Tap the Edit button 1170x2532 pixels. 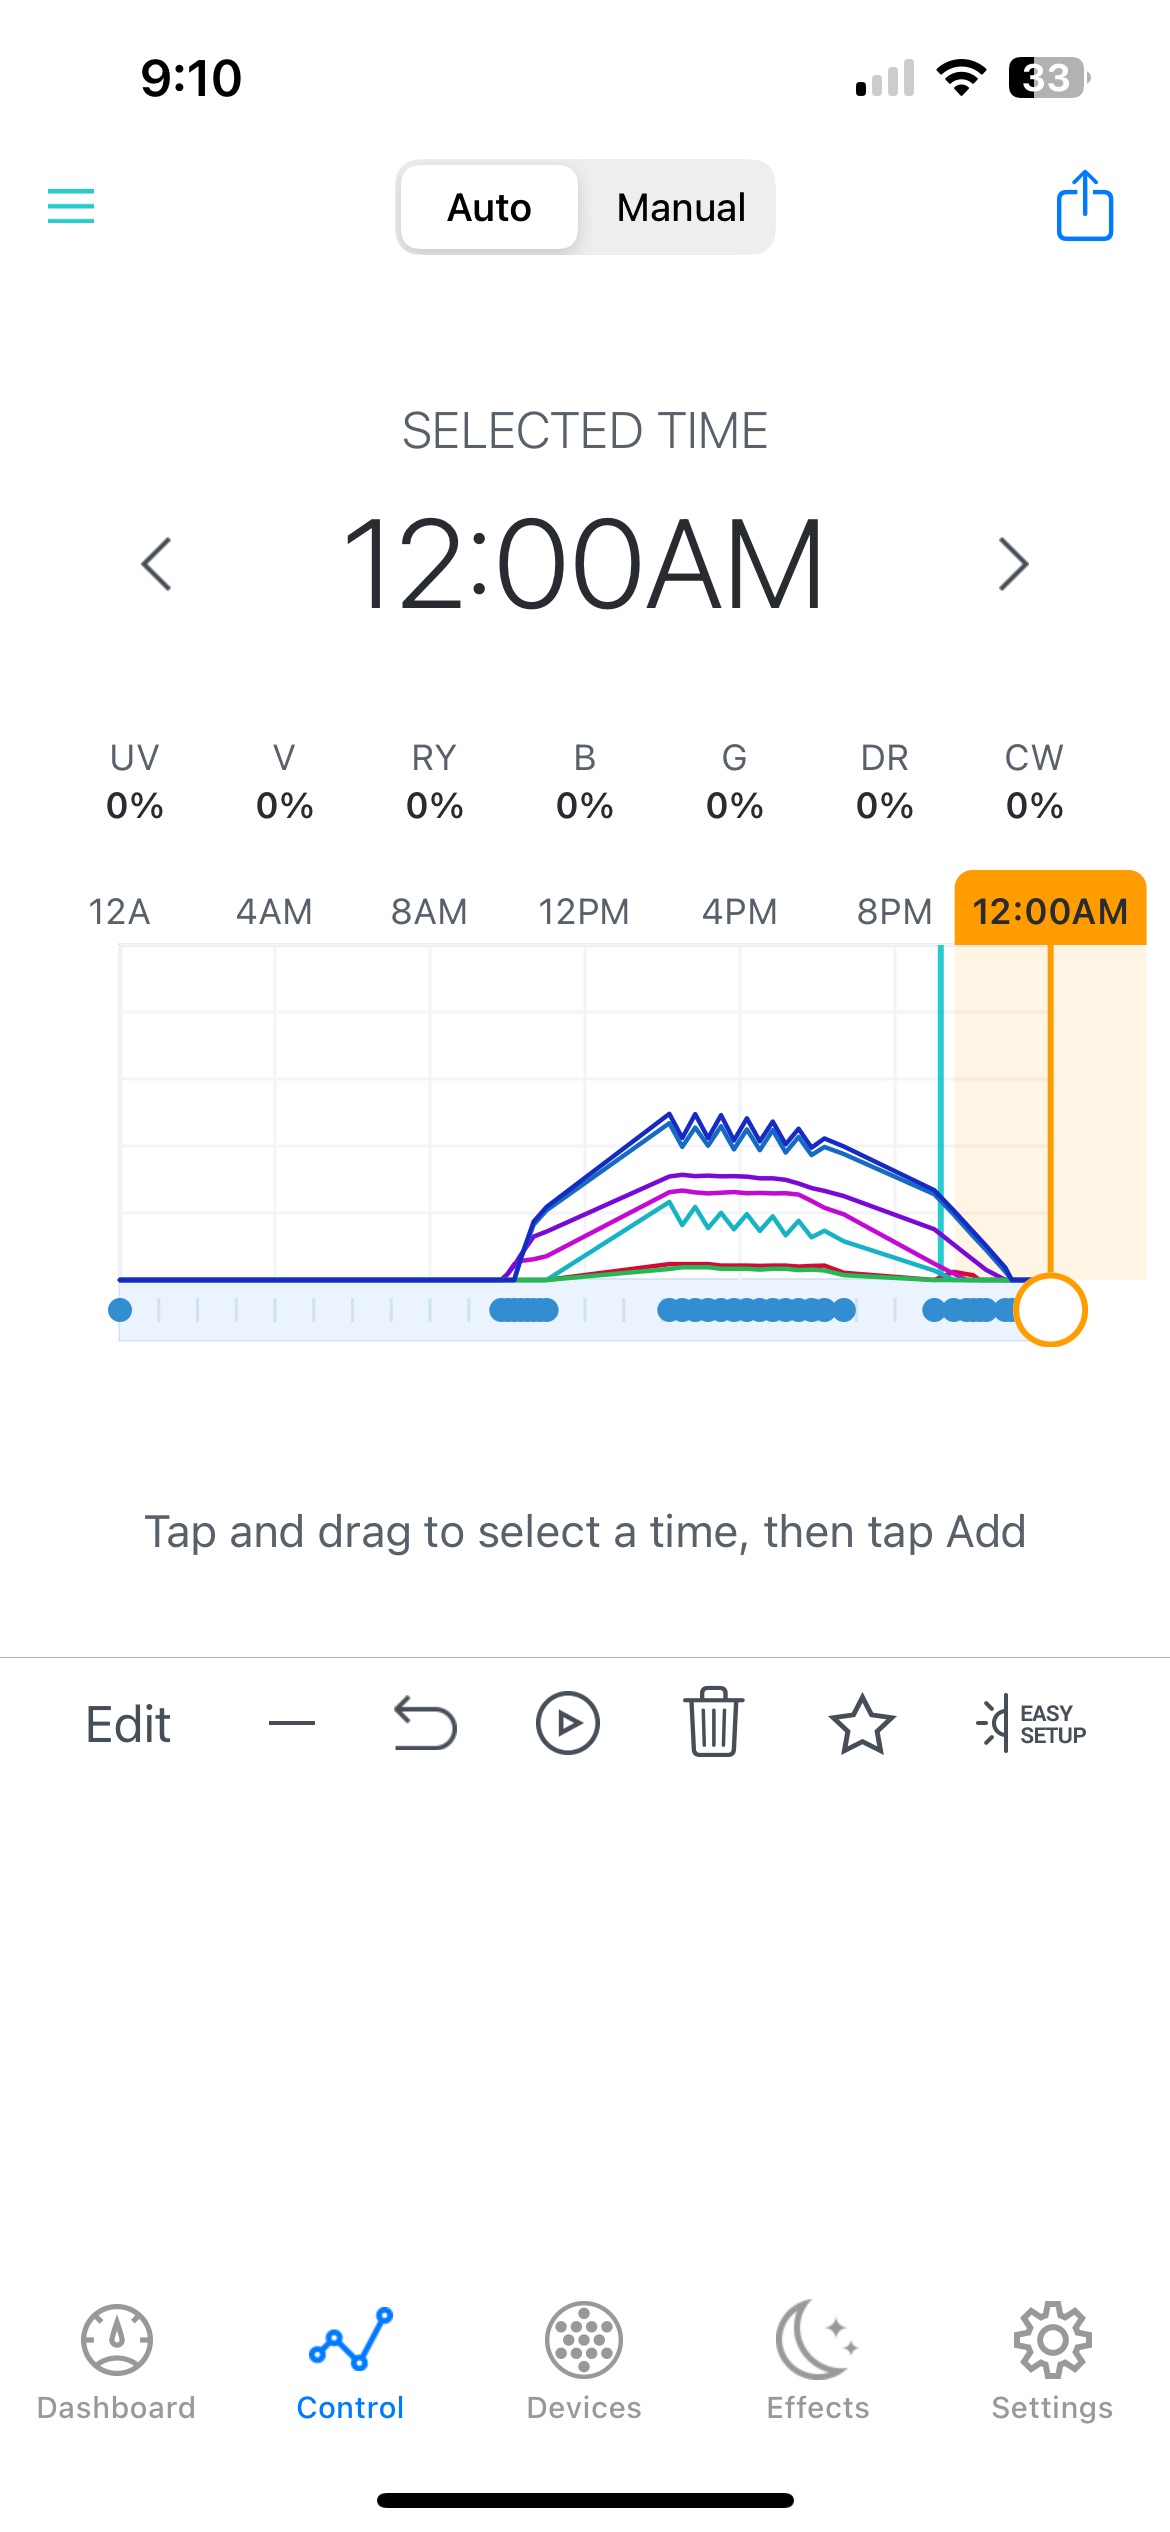(128, 1724)
